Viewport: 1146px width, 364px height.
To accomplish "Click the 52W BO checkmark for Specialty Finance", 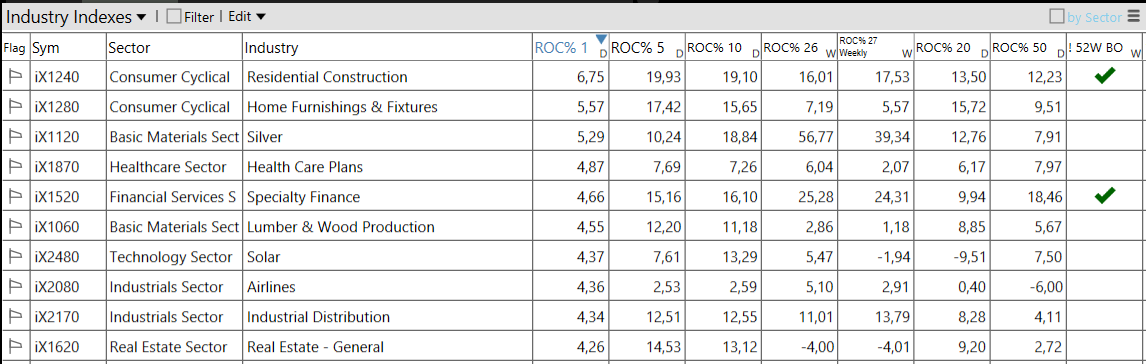I will tap(1104, 196).
